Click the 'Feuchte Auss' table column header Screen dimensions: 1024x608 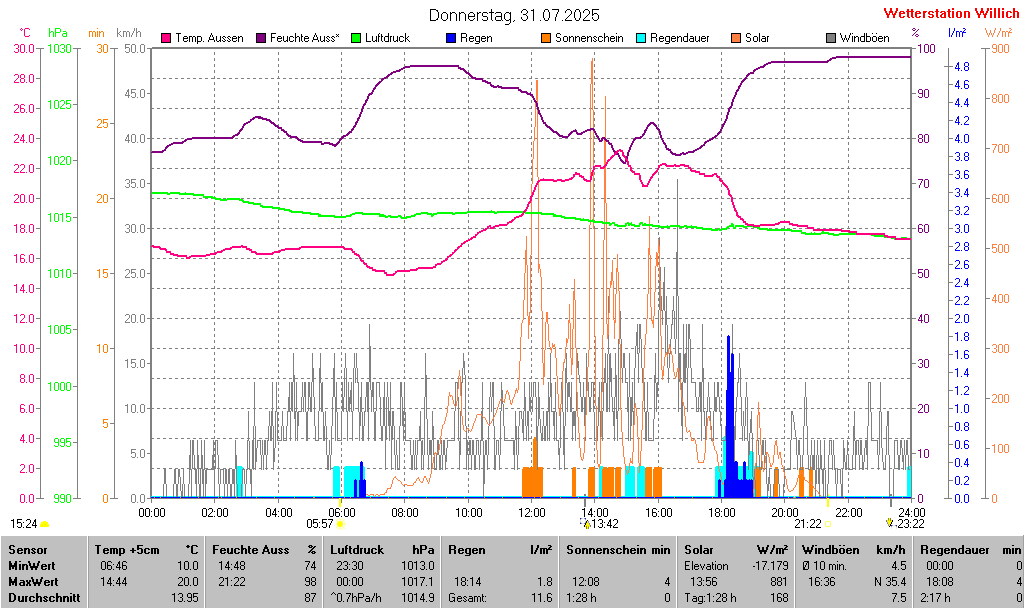251,550
